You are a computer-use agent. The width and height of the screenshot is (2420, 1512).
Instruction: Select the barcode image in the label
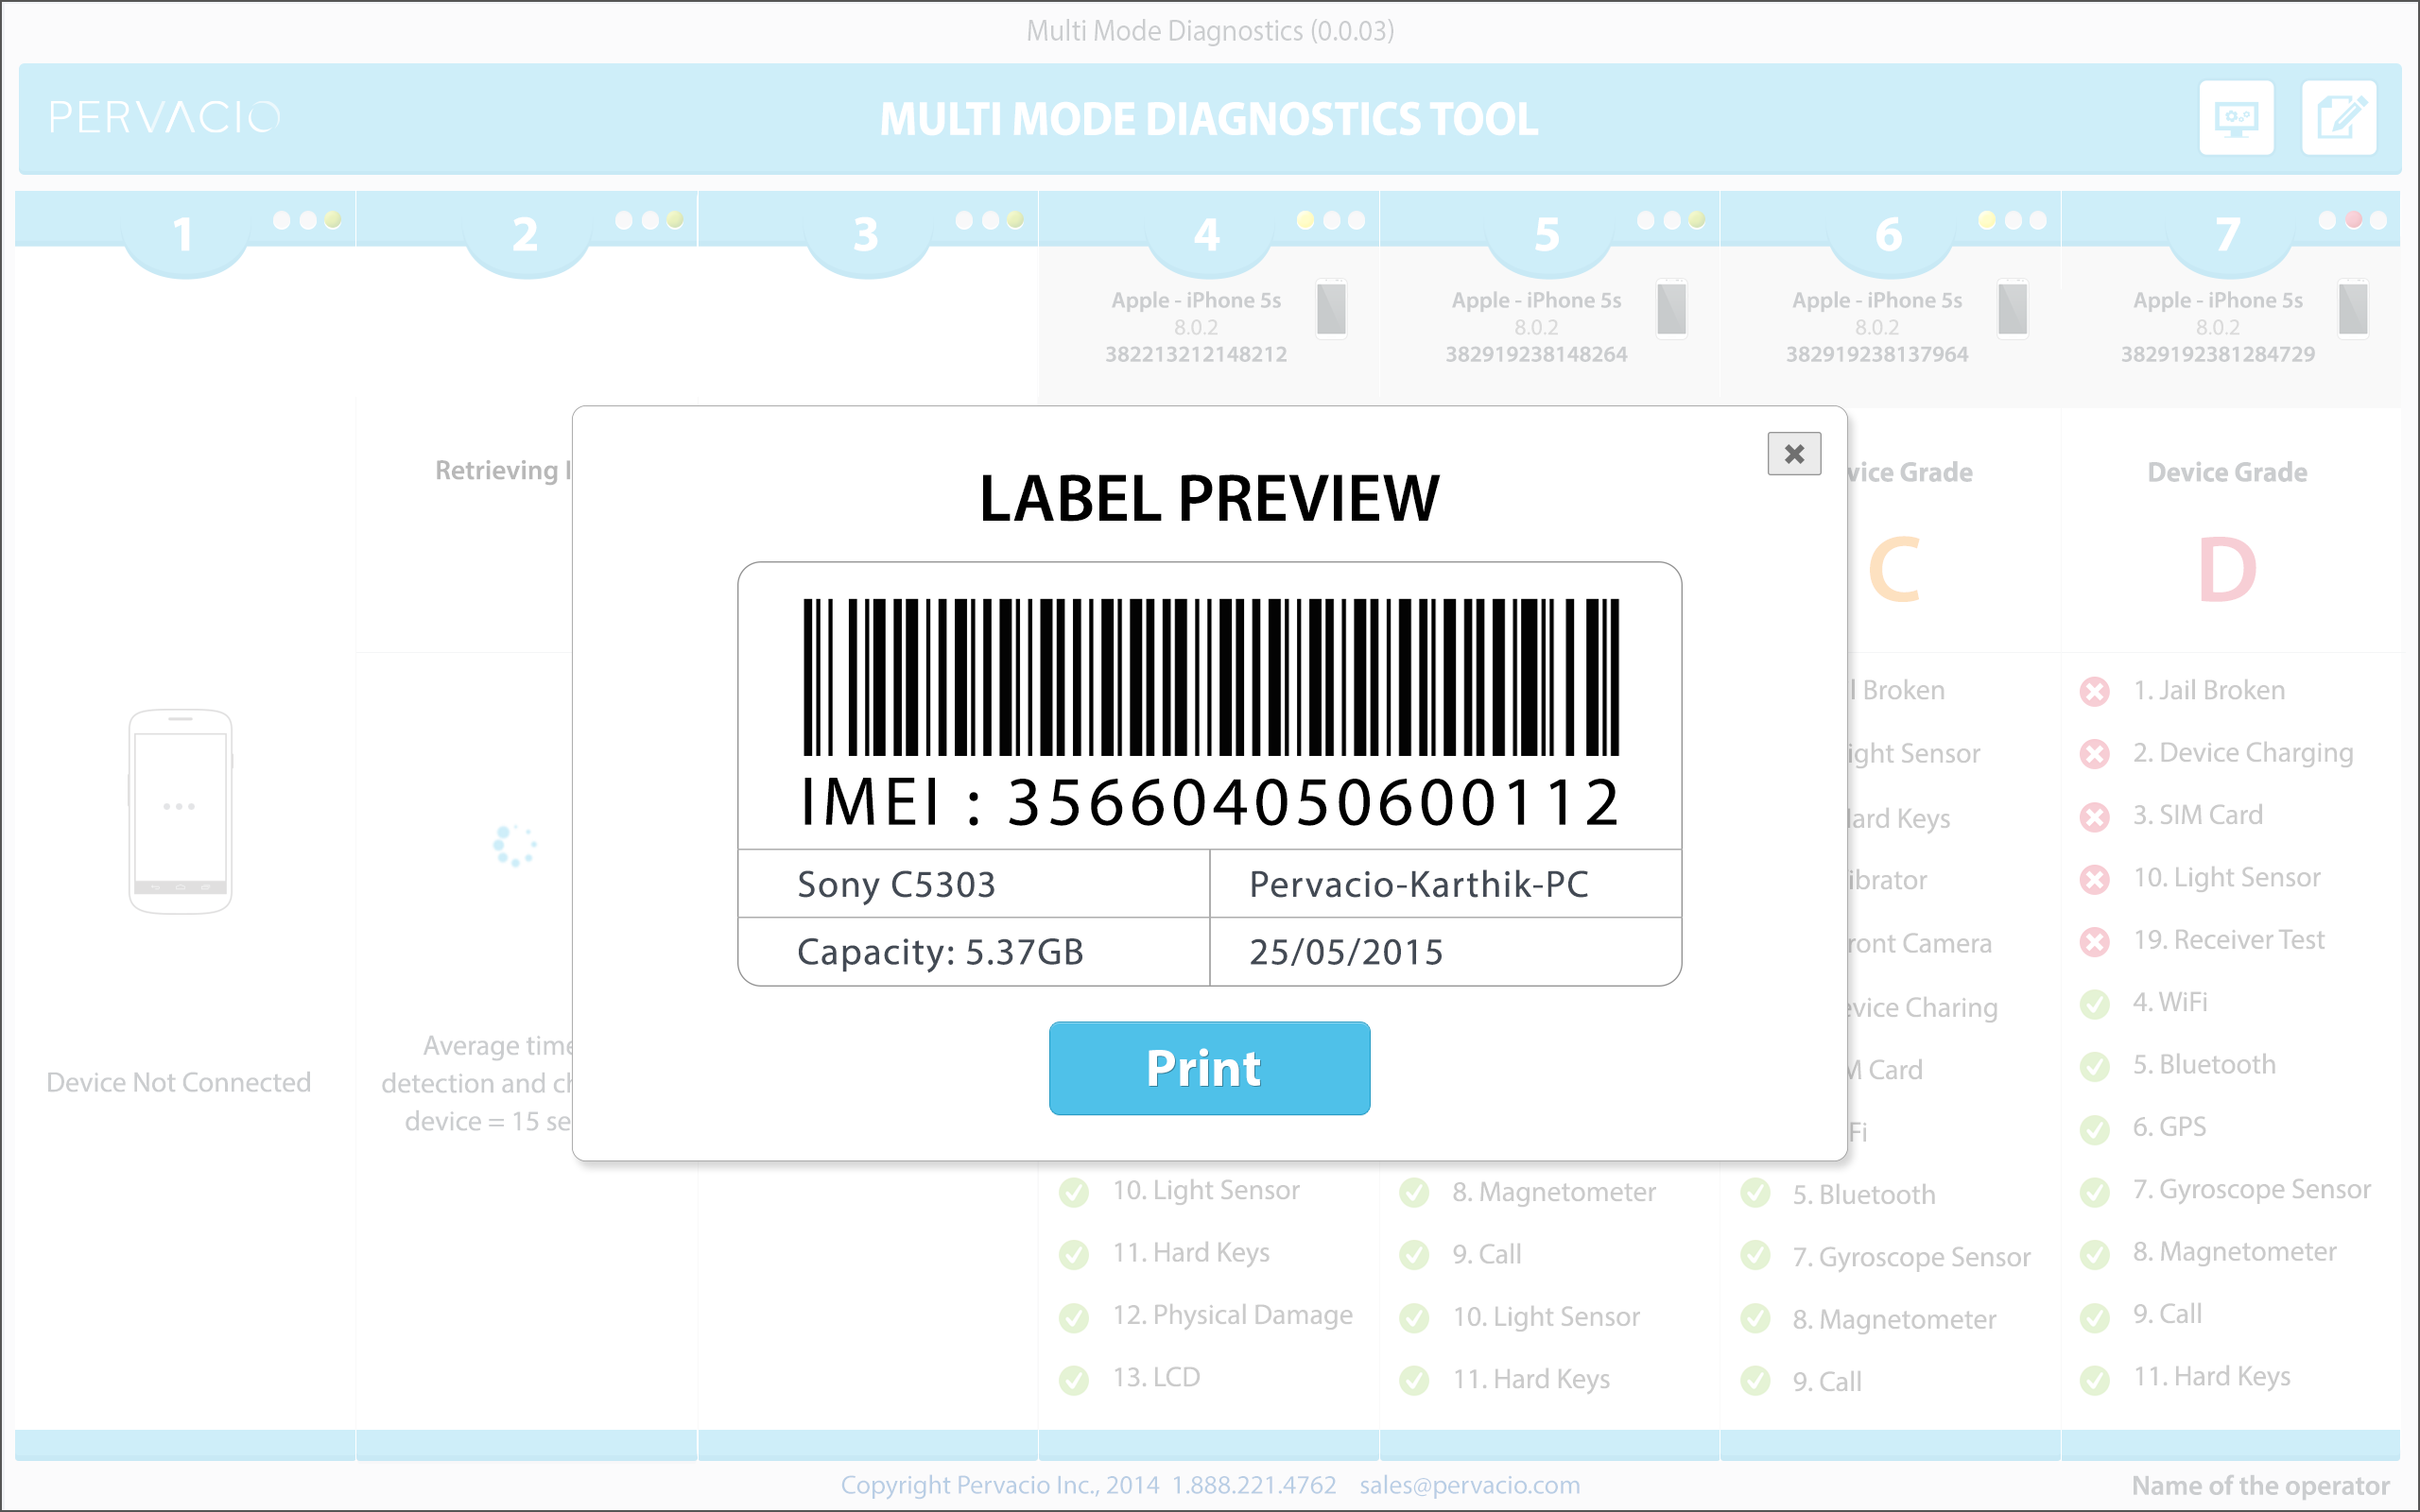[x=1210, y=677]
